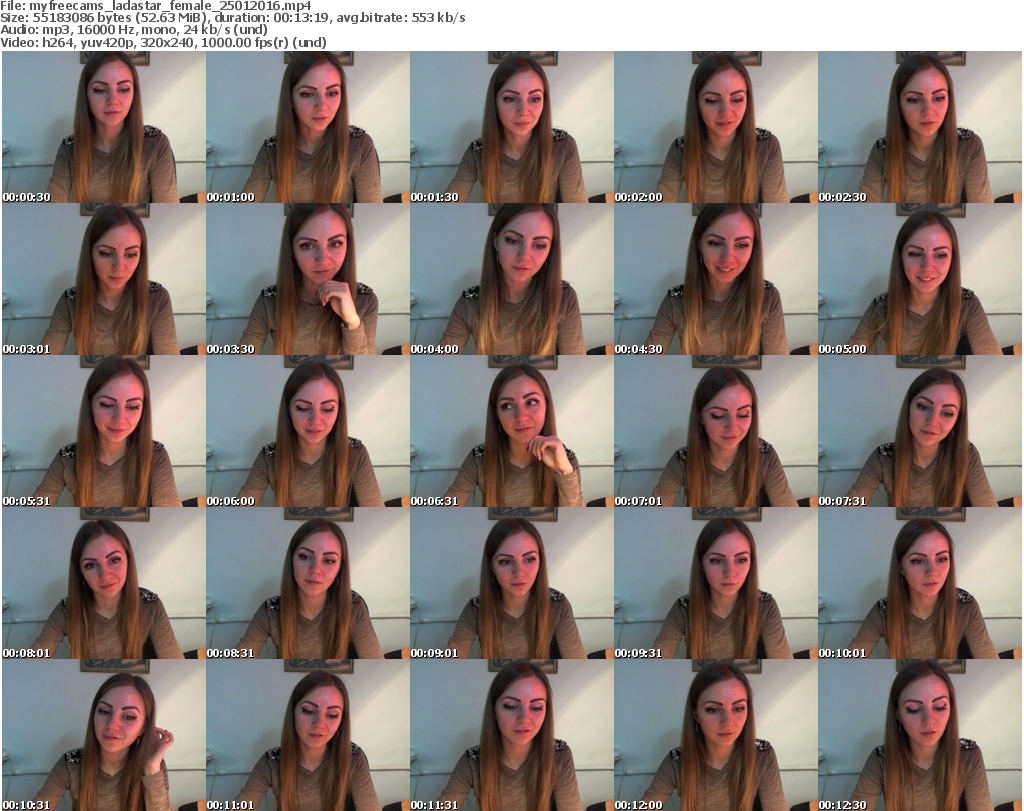Open the frame timestamped 00:06:00
This screenshot has height=811, width=1024.
pos(308,432)
